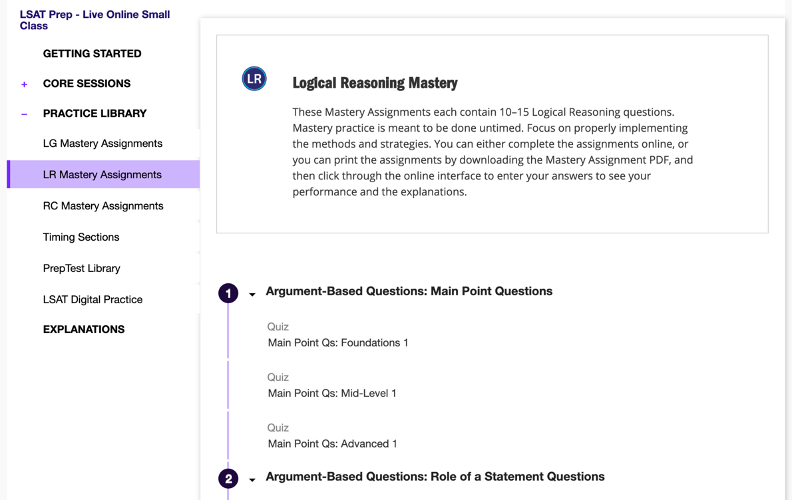Screen dimensions: 792x500
Task: Click Argument-Based Questions: Main Point heading
Action: (408, 291)
